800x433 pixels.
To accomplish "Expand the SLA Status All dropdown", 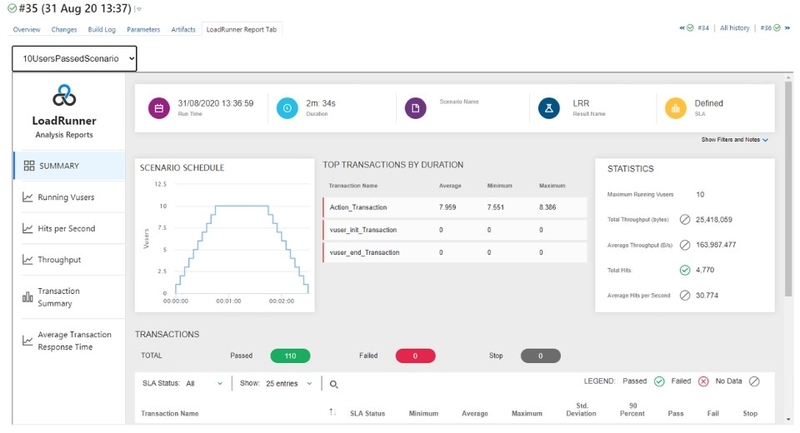I will (x=204, y=384).
